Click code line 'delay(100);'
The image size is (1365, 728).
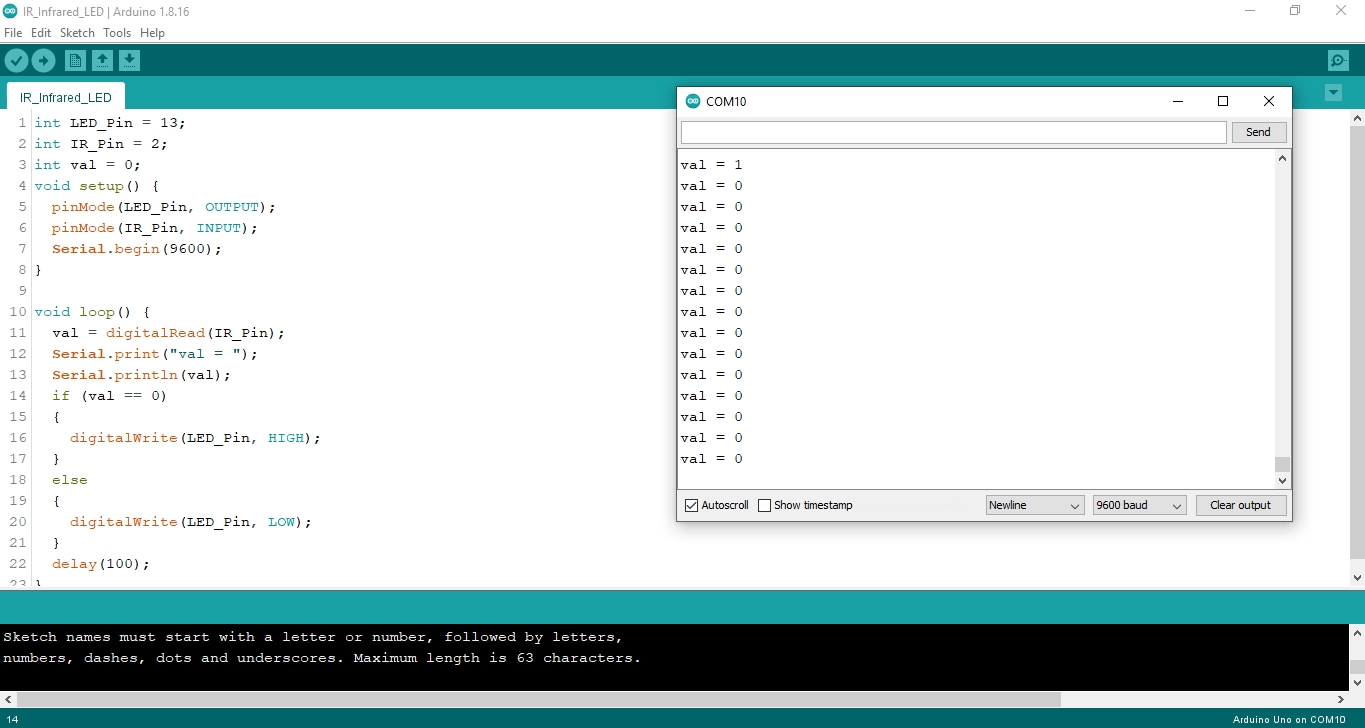pos(101,564)
